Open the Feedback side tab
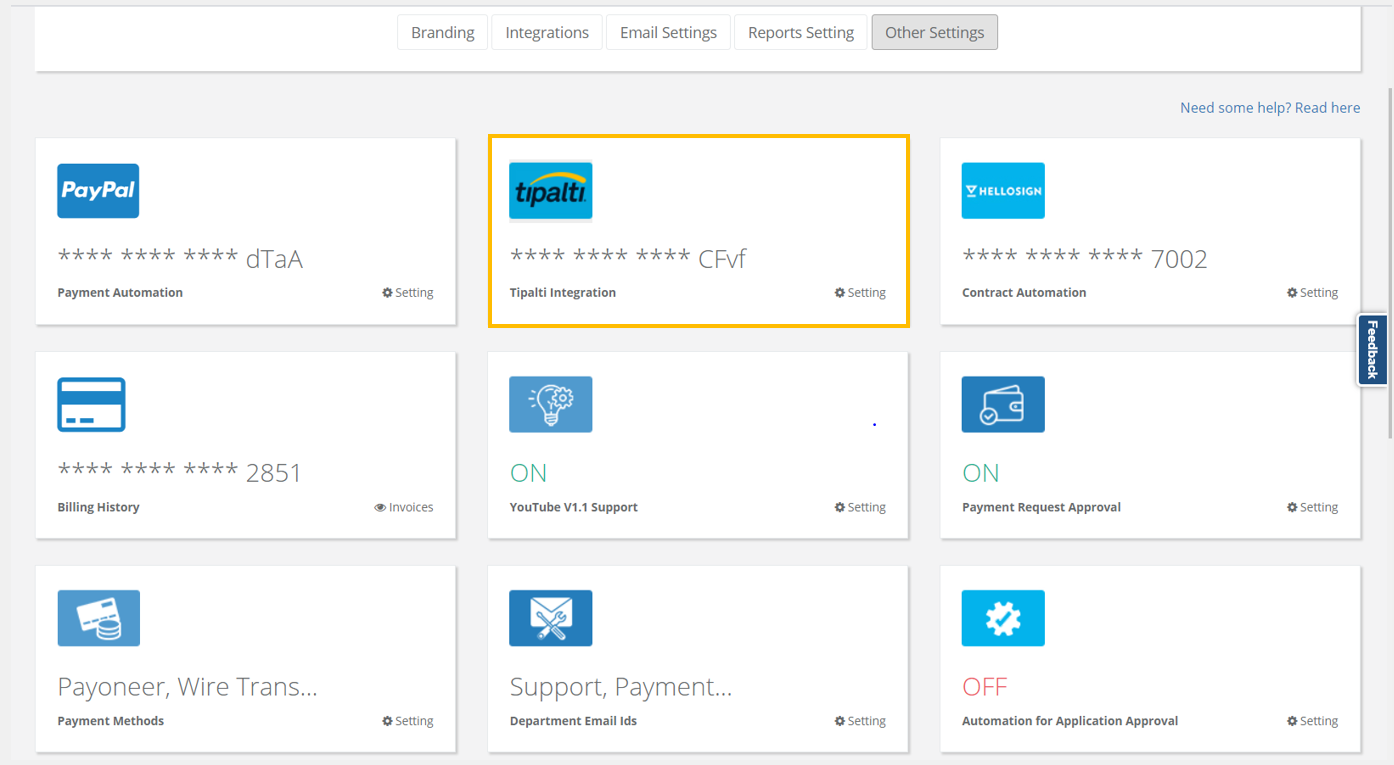This screenshot has height=765, width=1394. (1372, 349)
